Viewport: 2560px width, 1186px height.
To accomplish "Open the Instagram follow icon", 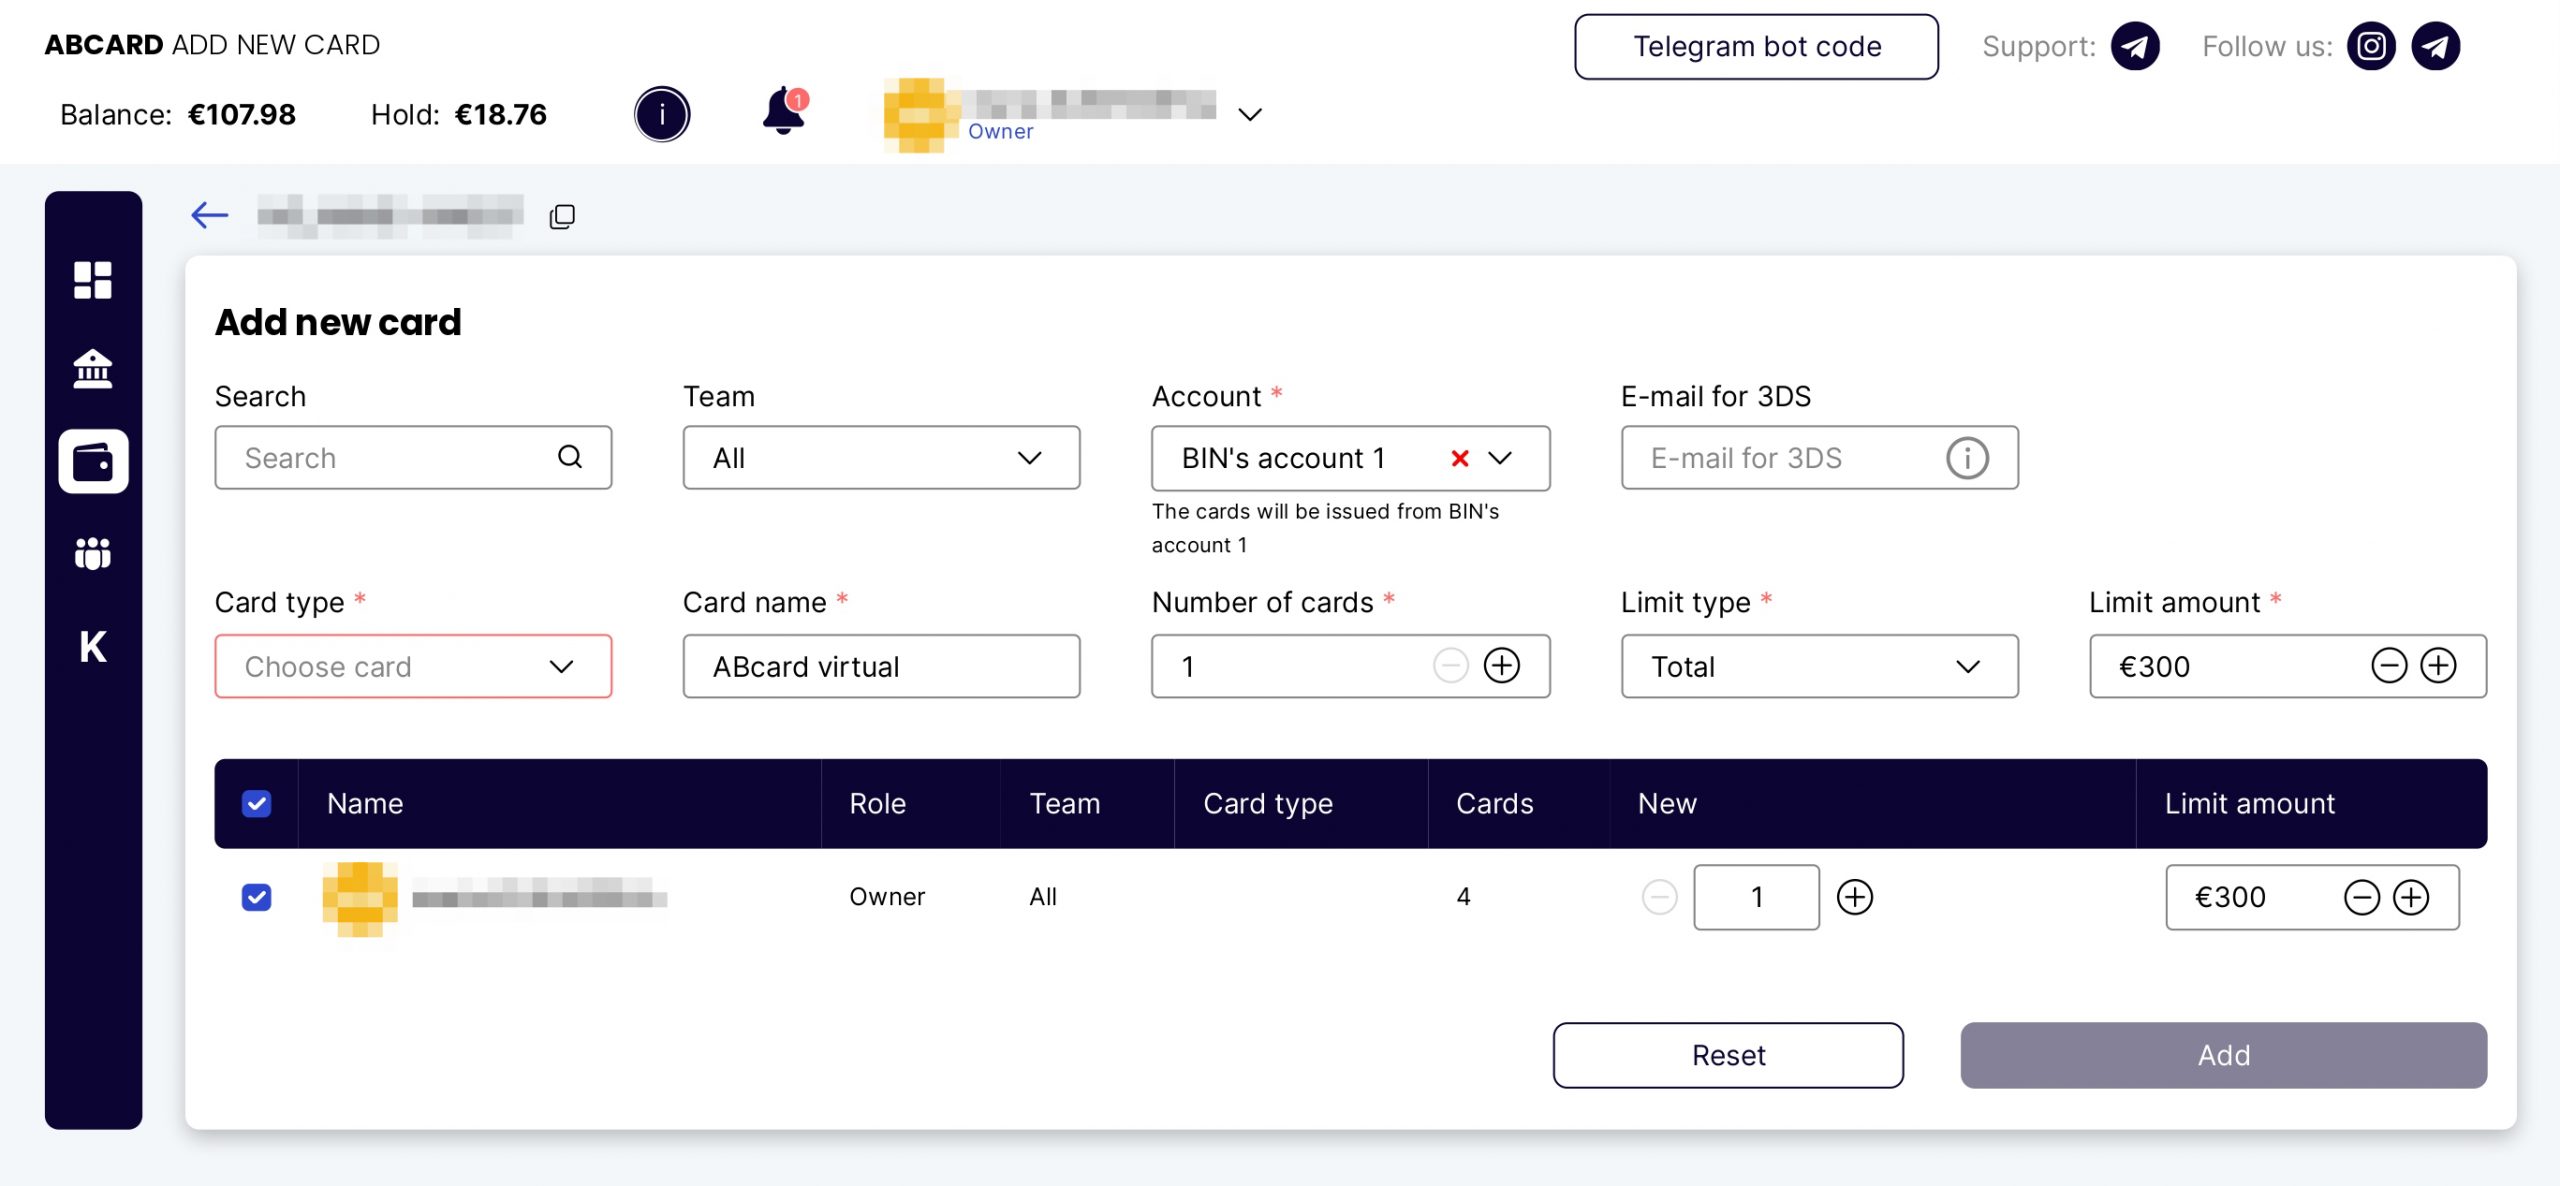I will tap(2371, 46).
